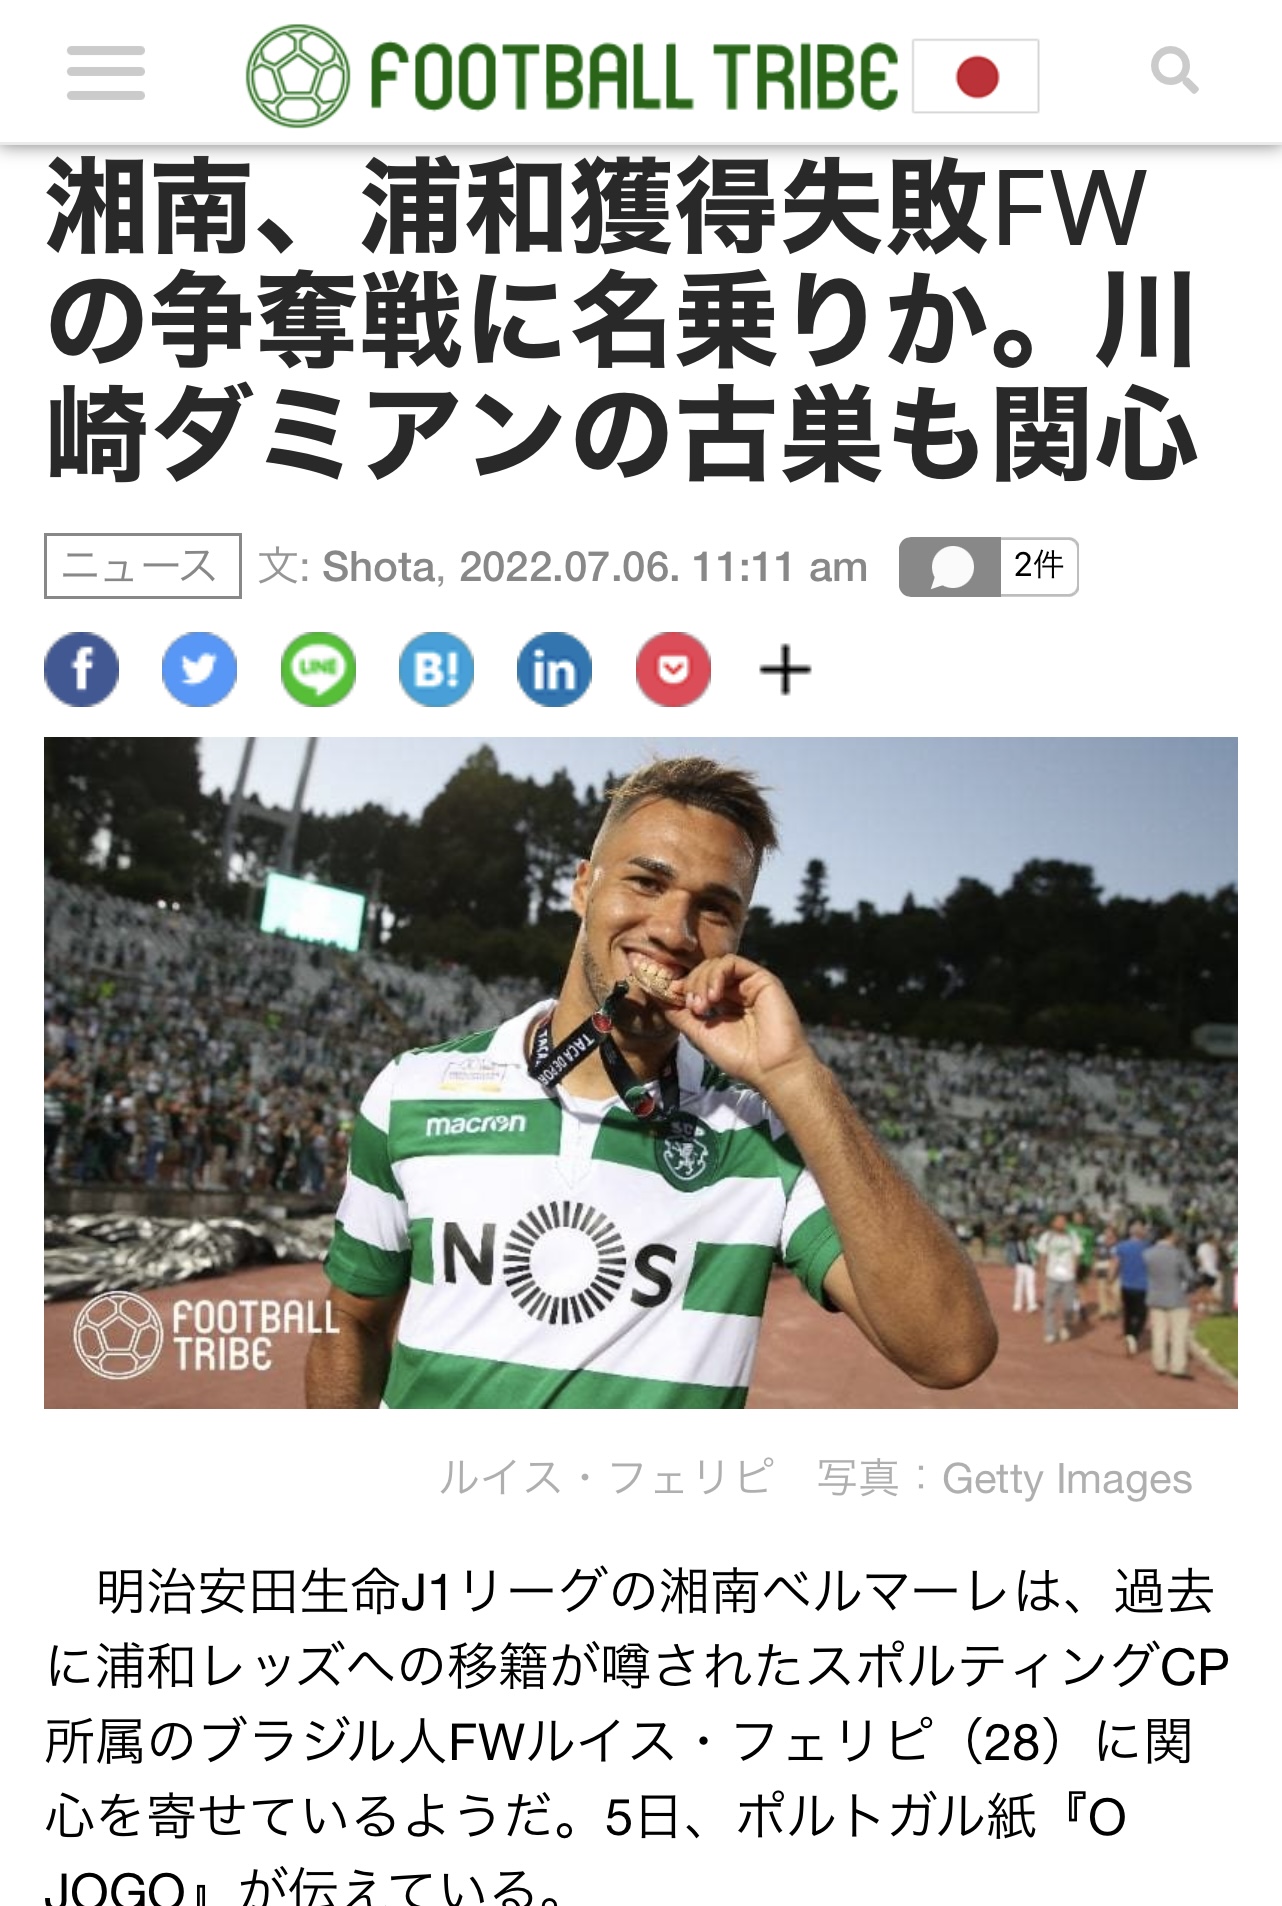The height and width of the screenshot is (1906, 1282).
Task: Click the Football Tribe watermark on photo
Action: 206,1335
